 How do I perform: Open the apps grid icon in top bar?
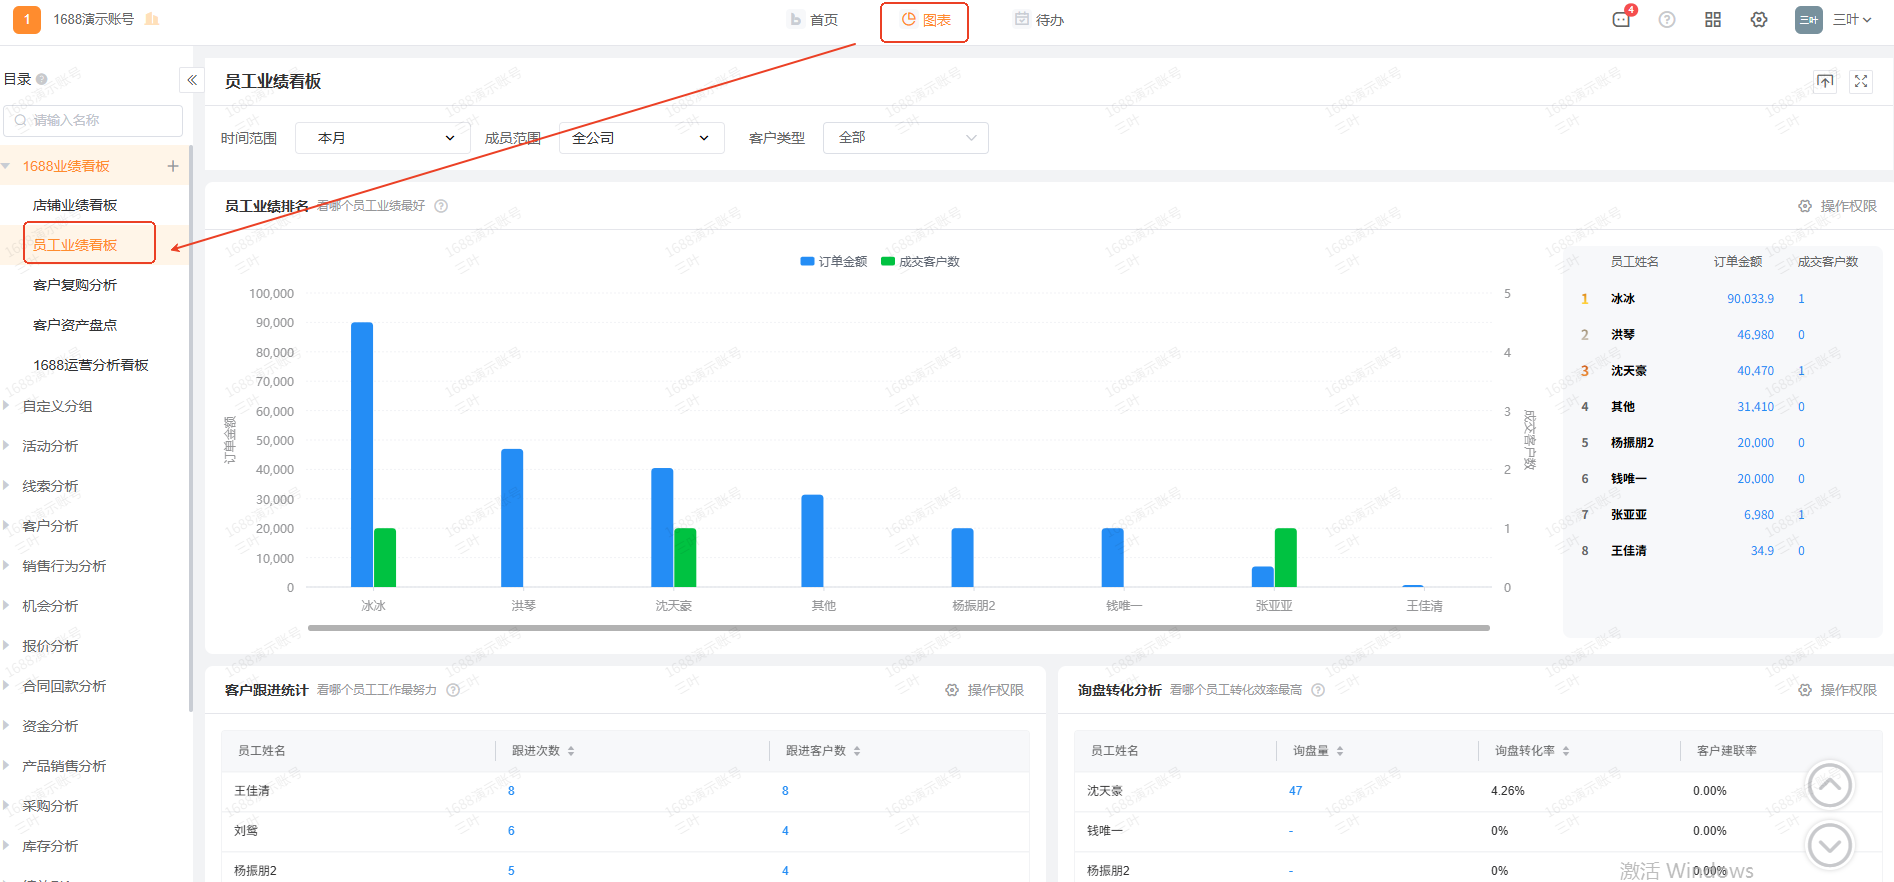(1713, 20)
